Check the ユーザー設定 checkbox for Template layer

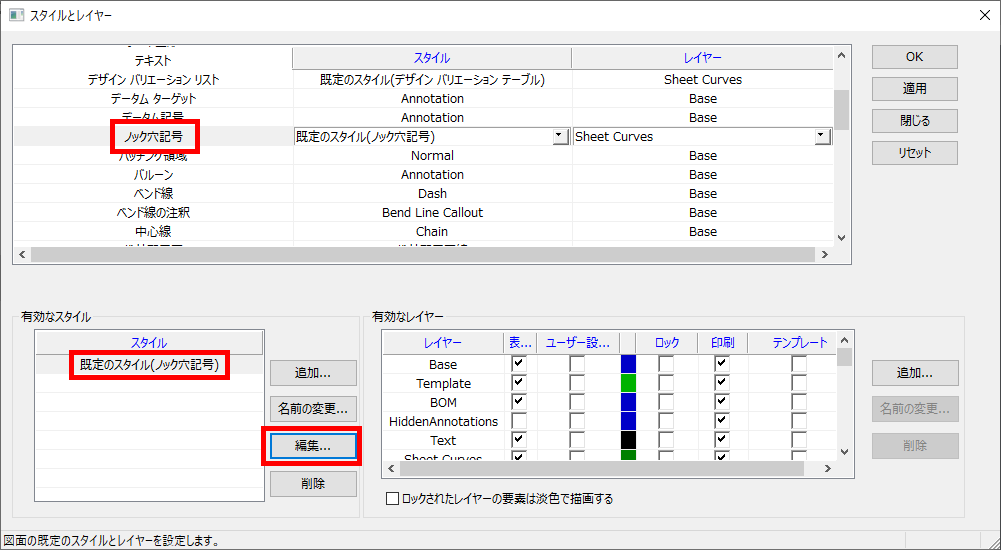tap(577, 383)
